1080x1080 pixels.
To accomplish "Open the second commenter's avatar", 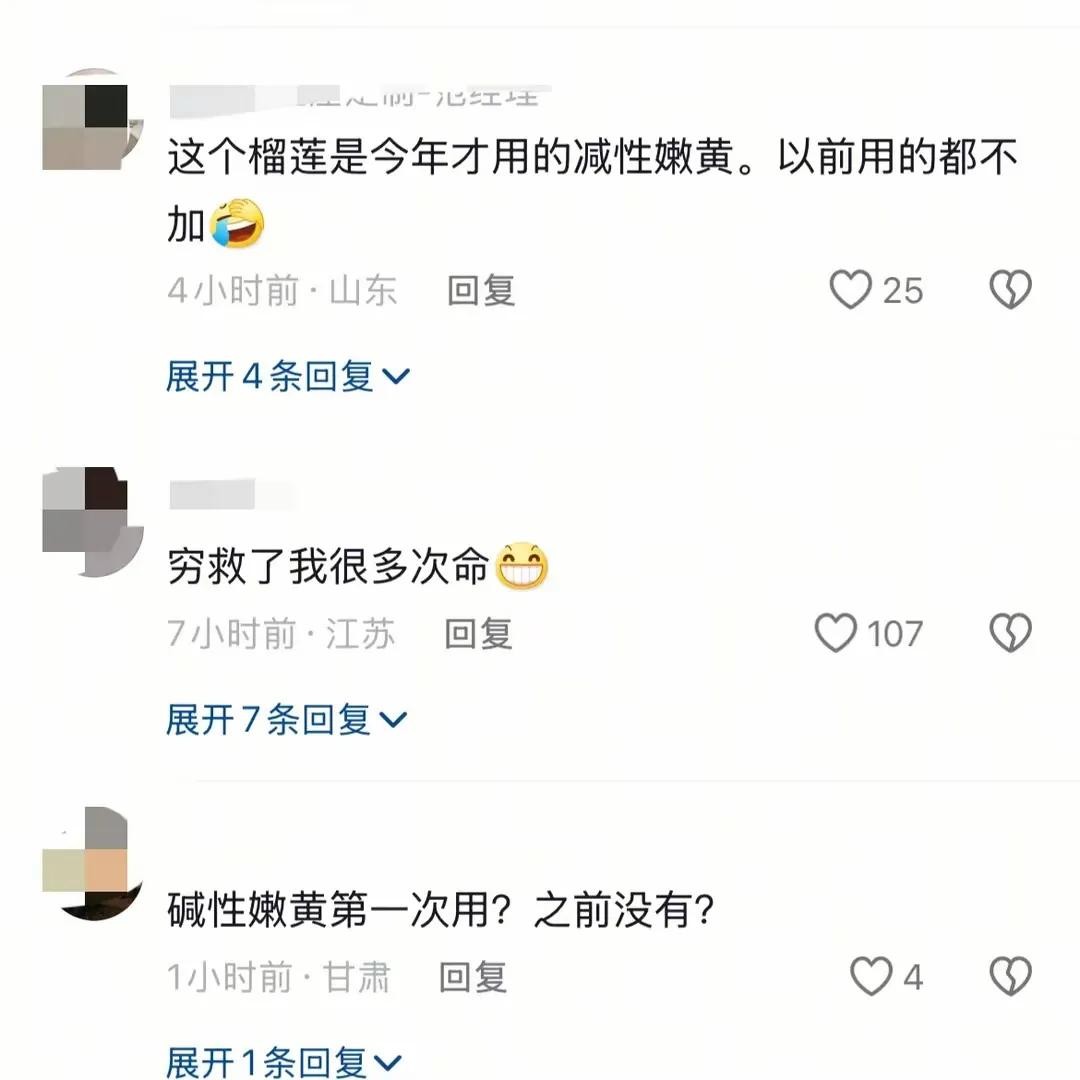I will coord(93,521).
